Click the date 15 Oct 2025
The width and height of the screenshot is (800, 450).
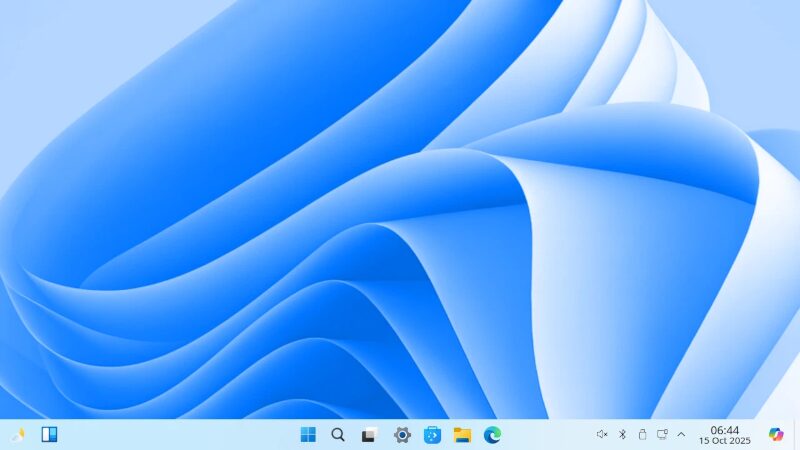(724, 440)
